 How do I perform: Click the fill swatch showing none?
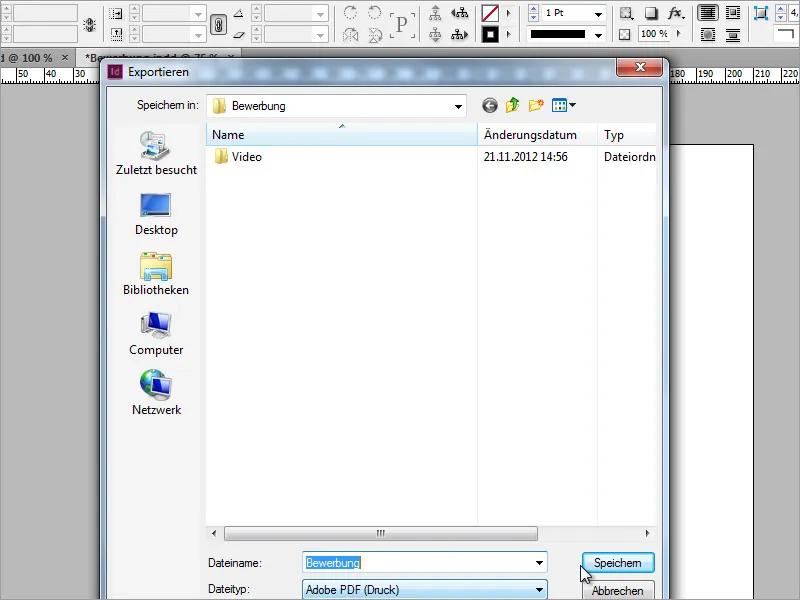490,13
